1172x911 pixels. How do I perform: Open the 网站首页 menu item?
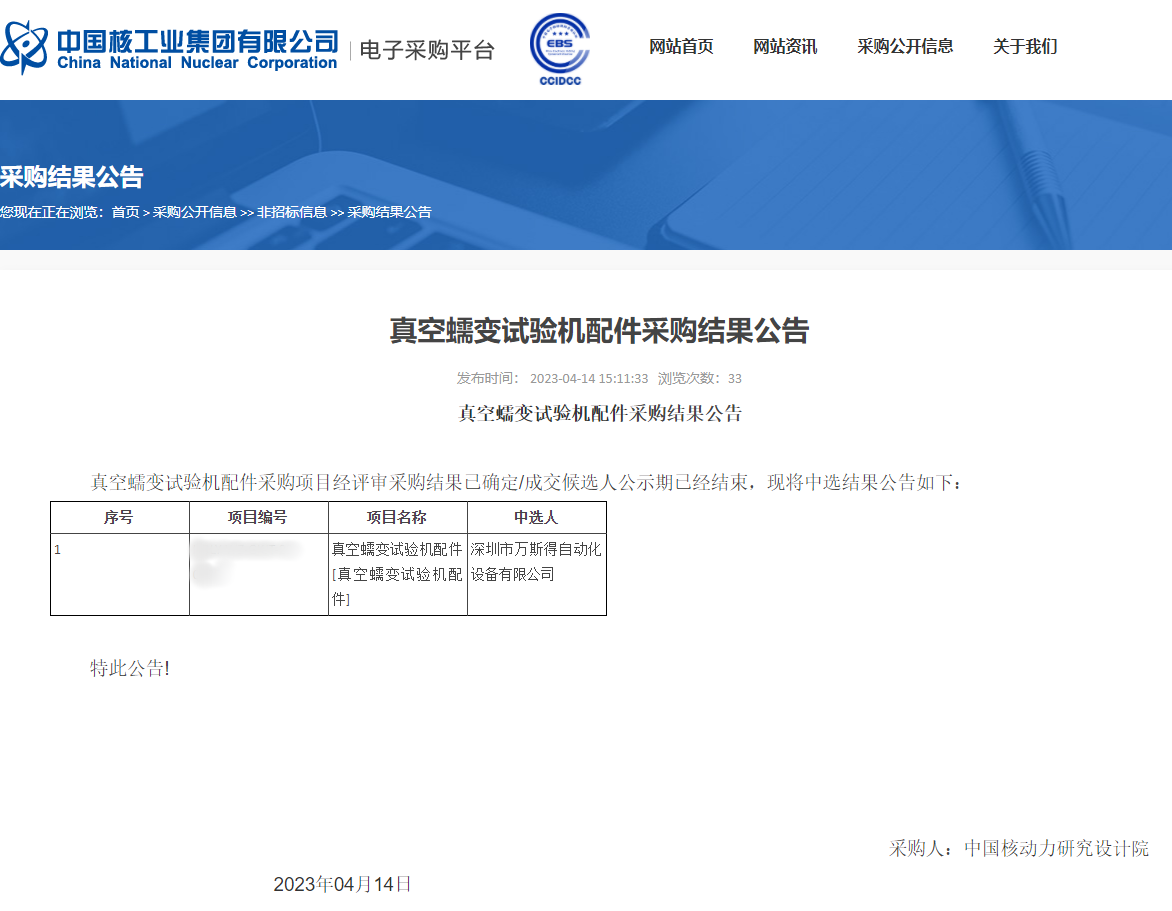(681, 46)
